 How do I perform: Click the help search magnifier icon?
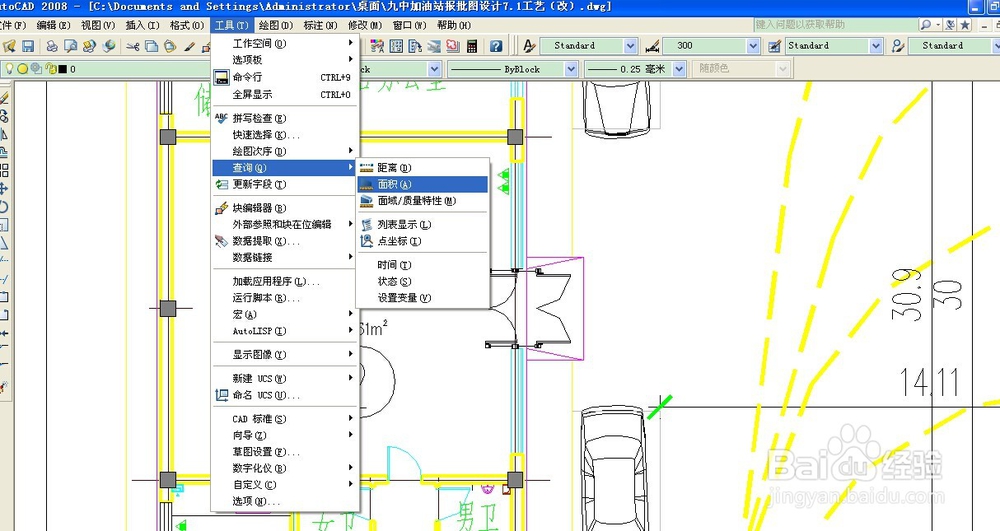click(x=925, y=24)
